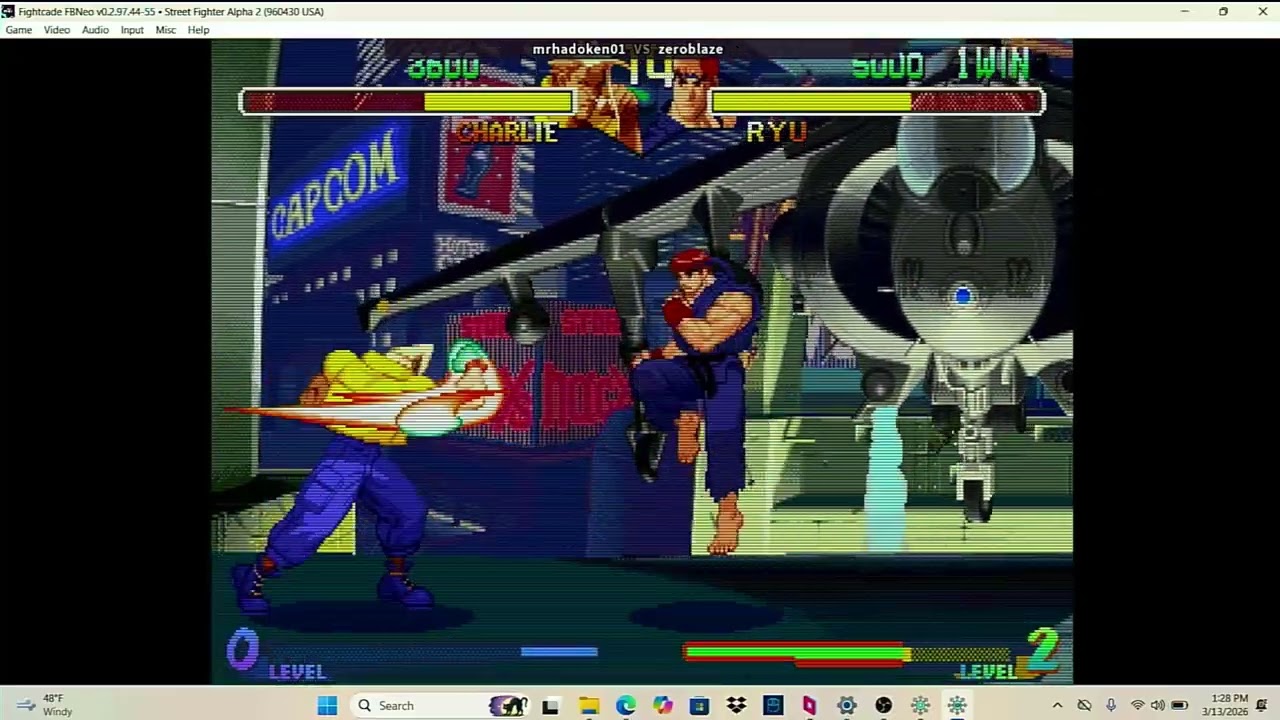
Task: Maximize the Fightcade FBNeo window
Action: point(1223,11)
